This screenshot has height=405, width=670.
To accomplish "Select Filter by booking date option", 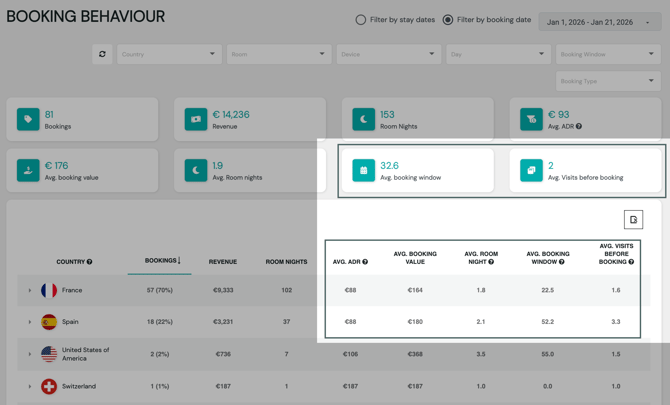I will click(448, 20).
